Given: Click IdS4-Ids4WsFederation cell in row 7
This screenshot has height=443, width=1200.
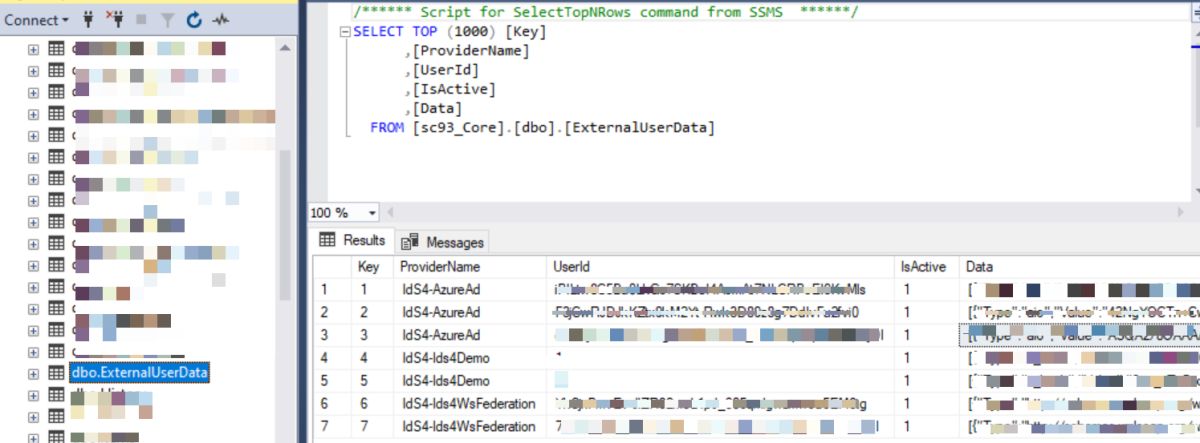Looking at the screenshot, I should [x=470, y=427].
